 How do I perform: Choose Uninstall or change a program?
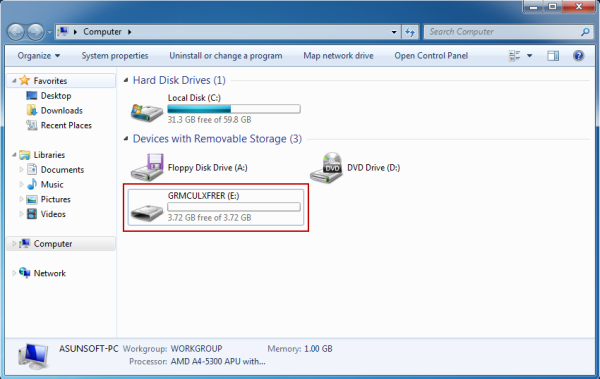[226, 56]
